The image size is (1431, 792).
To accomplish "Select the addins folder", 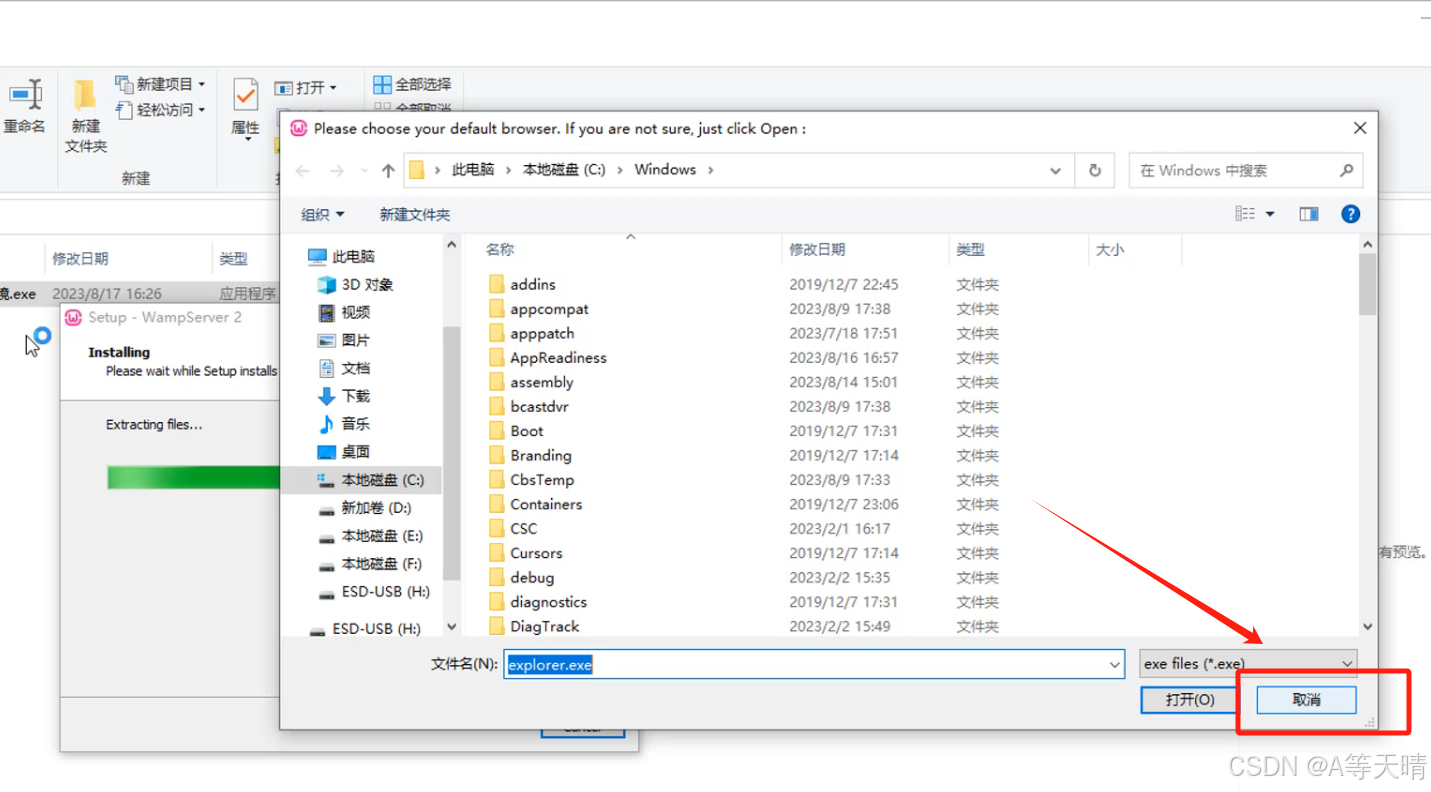I will coord(533,285).
